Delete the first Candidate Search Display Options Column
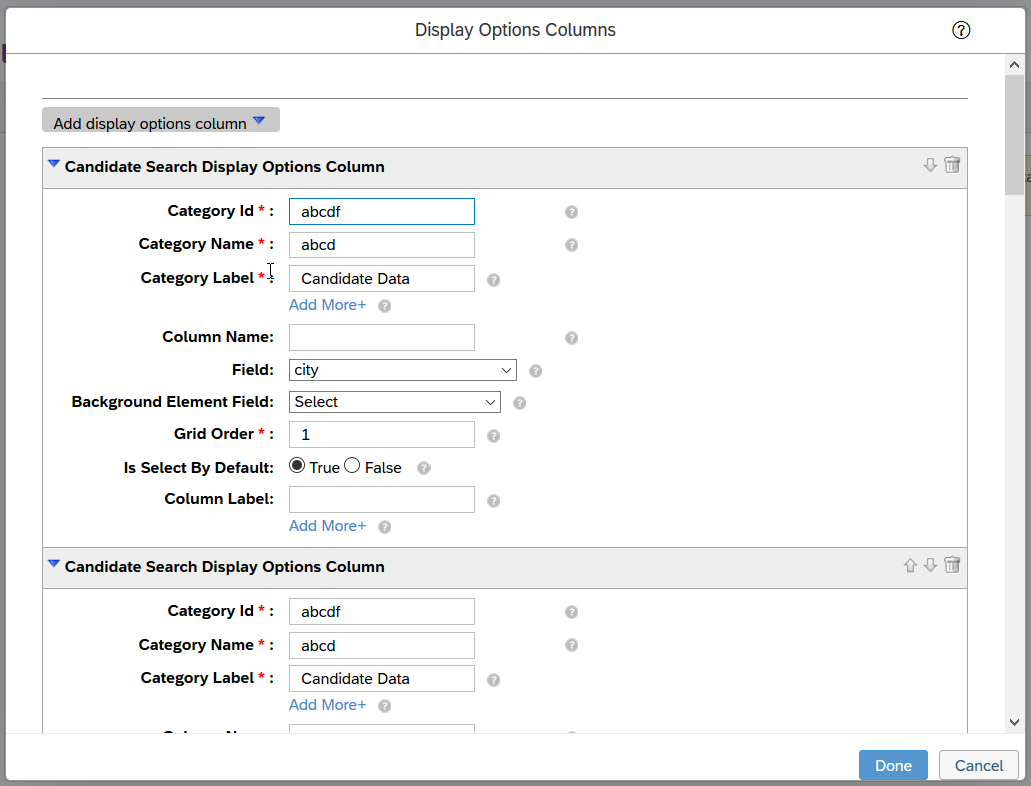The width and height of the screenshot is (1031, 786). [x=952, y=164]
